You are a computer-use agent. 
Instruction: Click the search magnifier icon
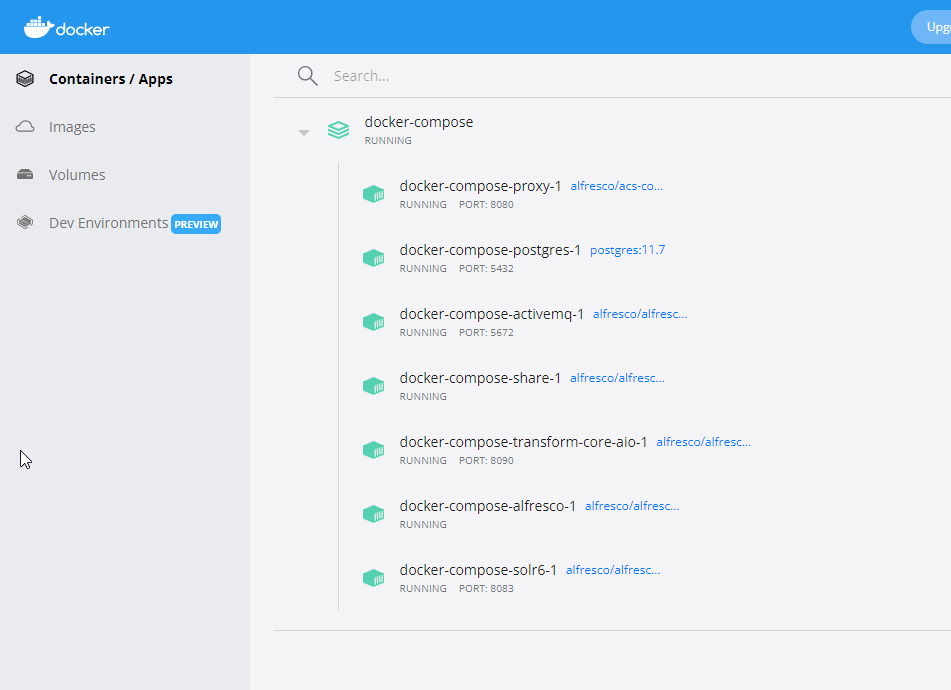[307, 75]
